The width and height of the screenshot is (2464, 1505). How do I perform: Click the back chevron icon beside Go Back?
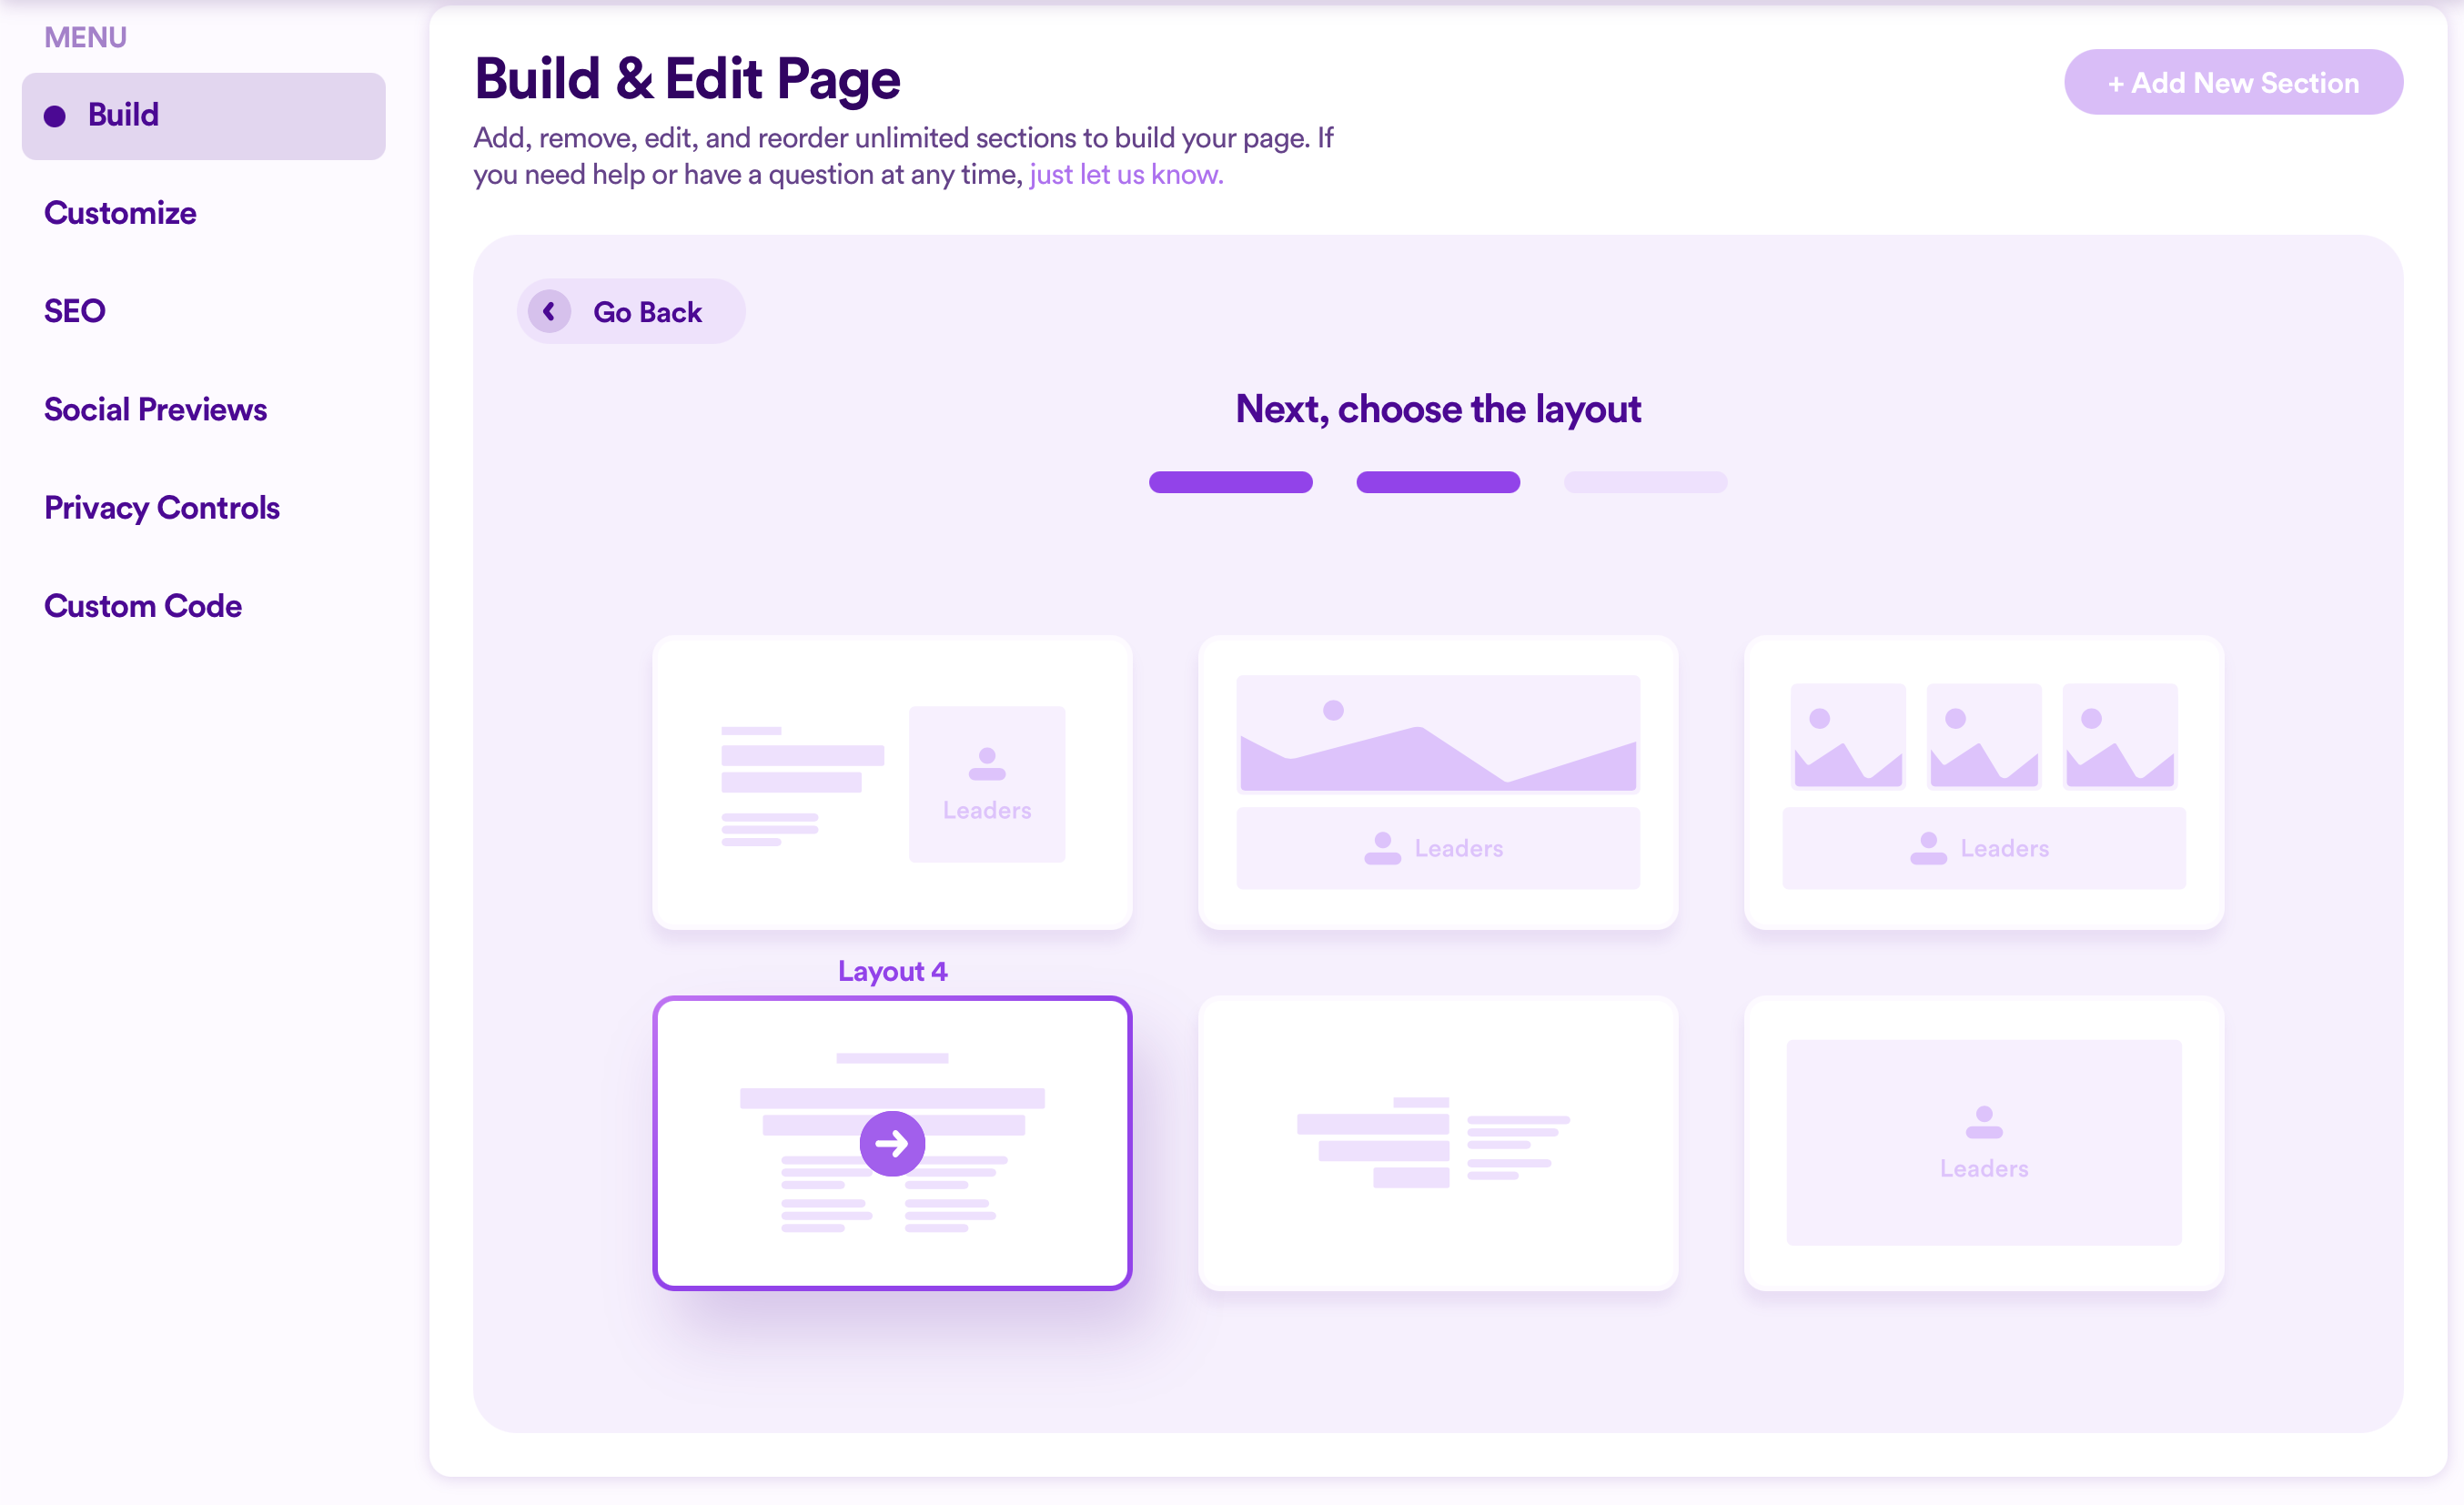(549, 312)
